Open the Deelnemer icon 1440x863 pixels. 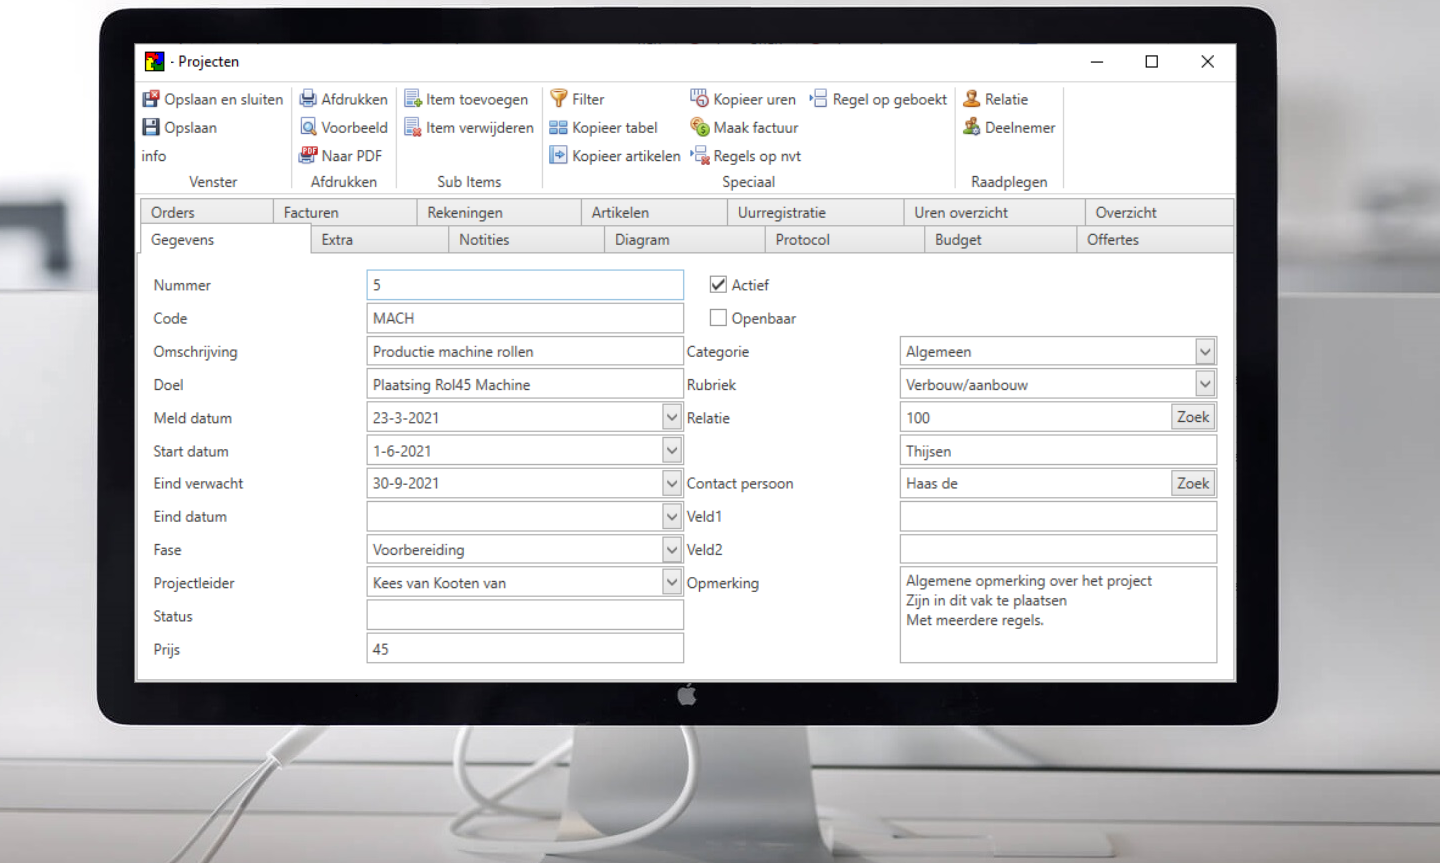(x=971, y=127)
